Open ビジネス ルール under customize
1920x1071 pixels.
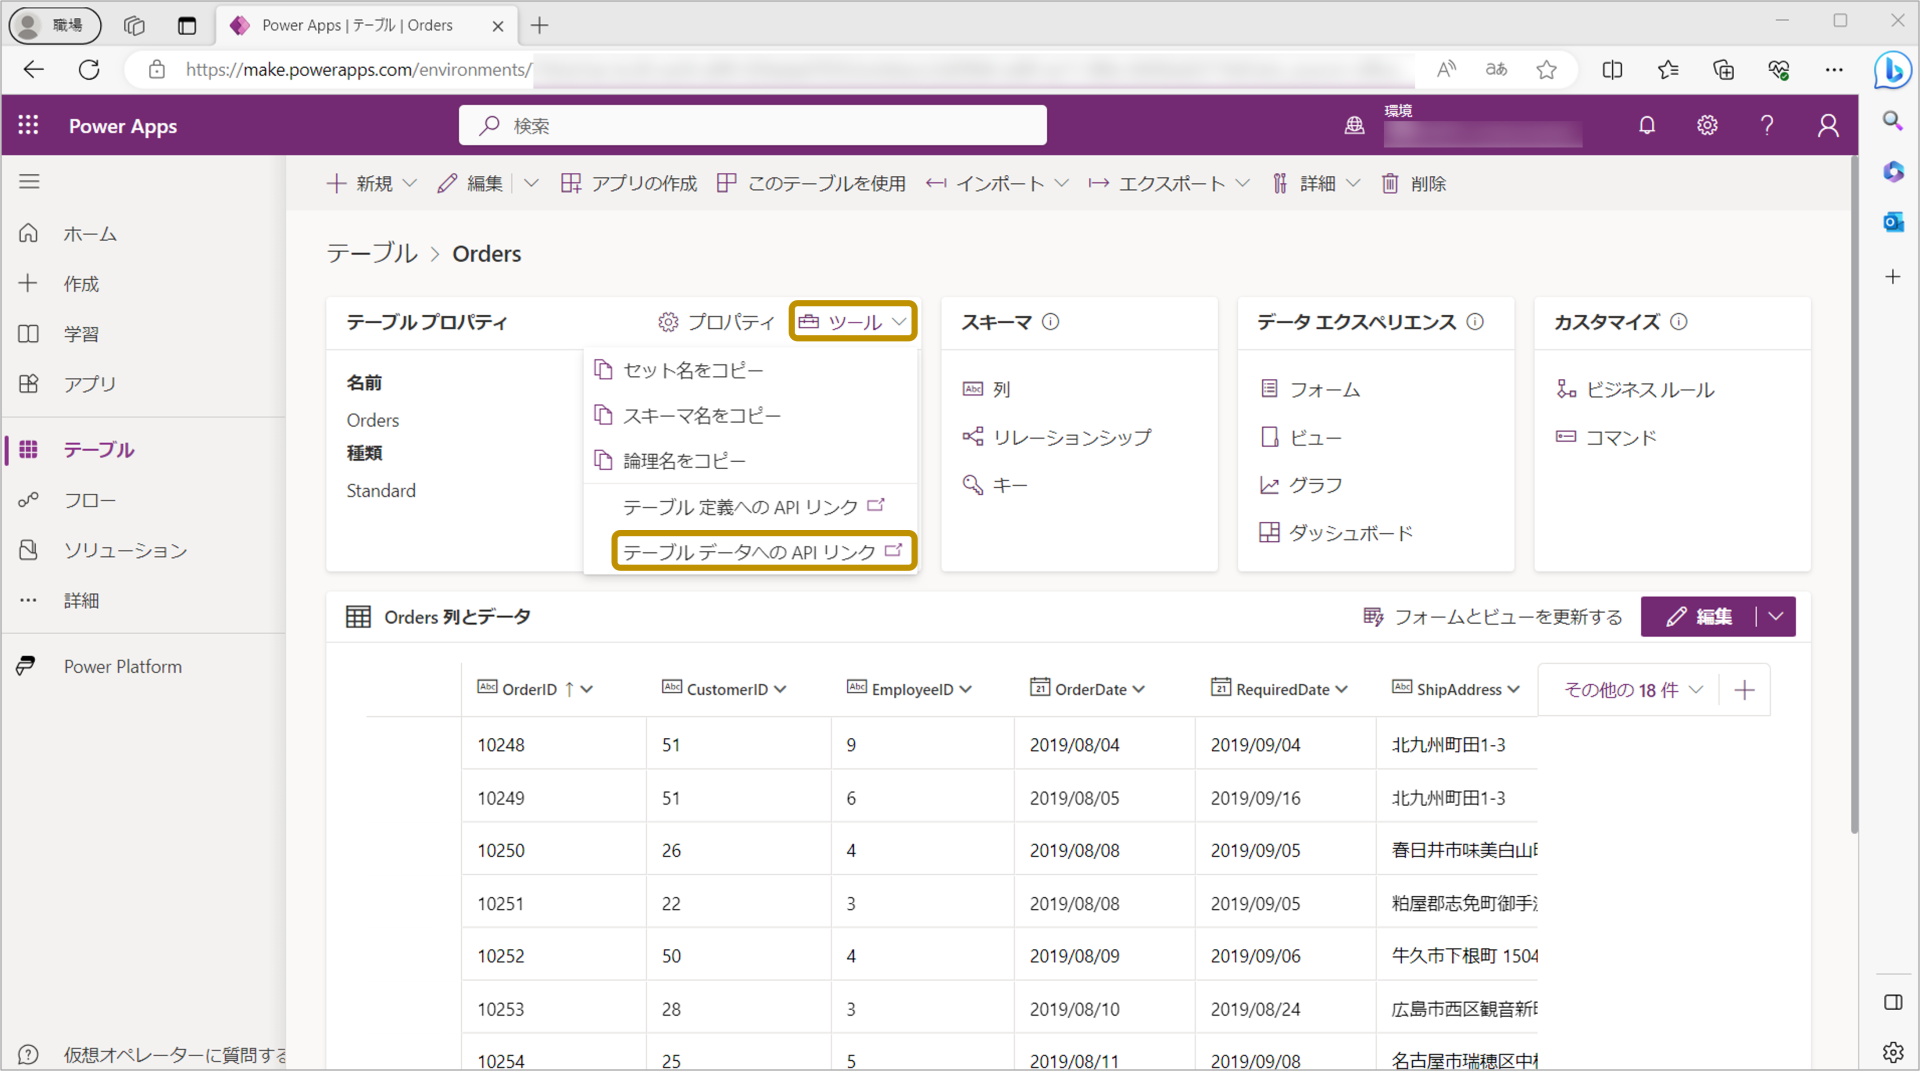pyautogui.click(x=1636, y=389)
